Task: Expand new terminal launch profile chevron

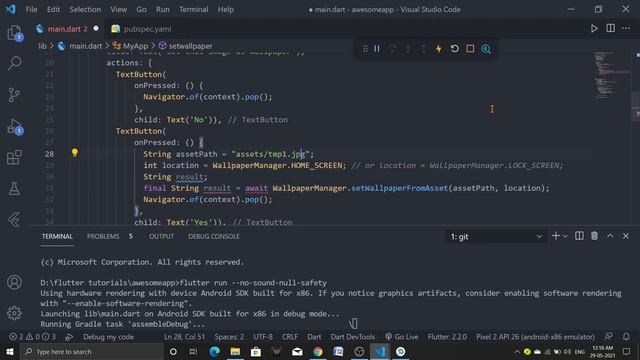Action: (x=565, y=236)
